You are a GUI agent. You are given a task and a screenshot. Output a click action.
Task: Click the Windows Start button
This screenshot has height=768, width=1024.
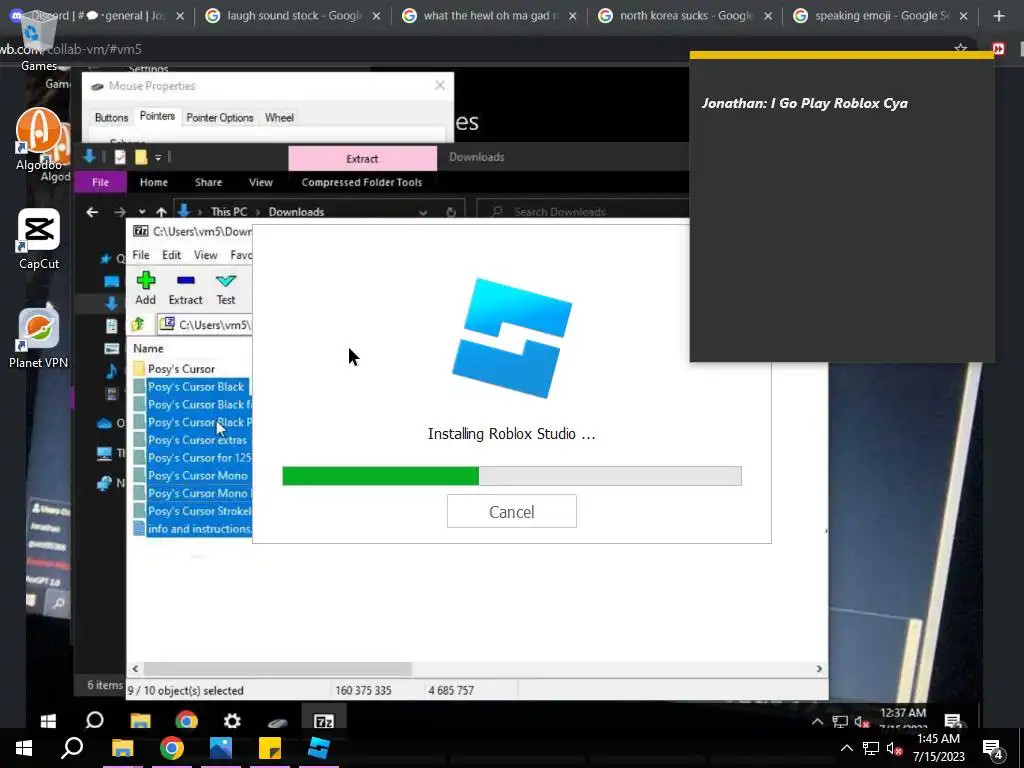coord(24,748)
